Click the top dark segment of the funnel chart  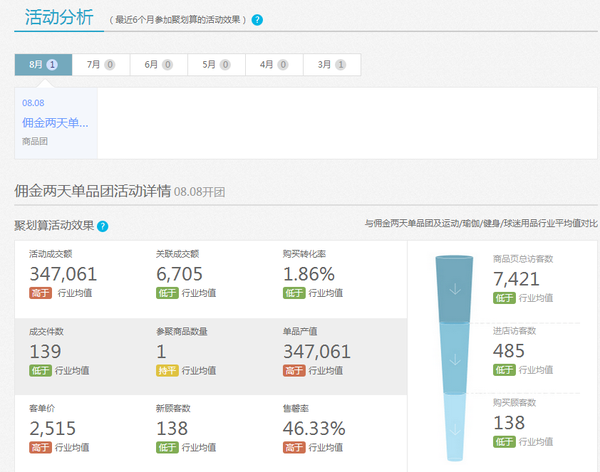coord(455,290)
